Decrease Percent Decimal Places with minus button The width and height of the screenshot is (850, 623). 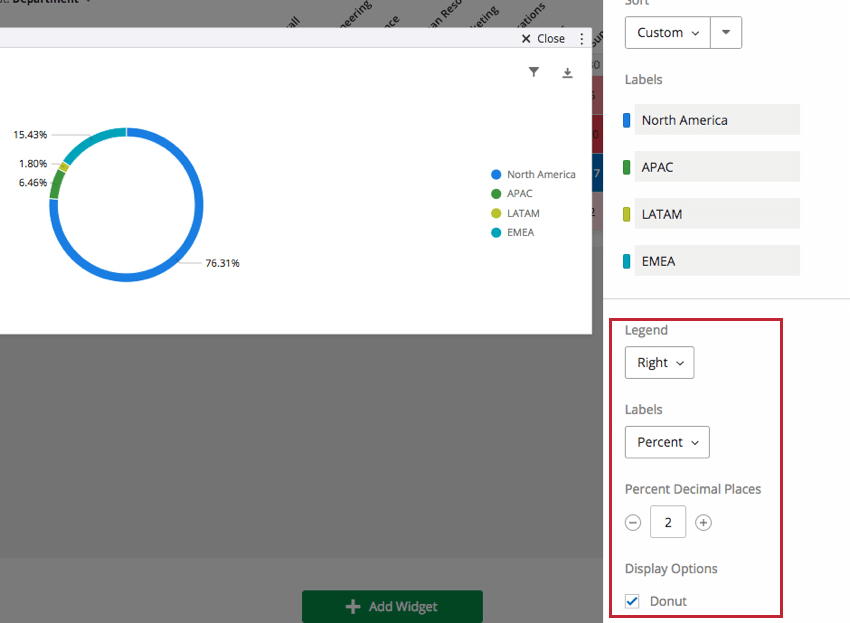(632, 521)
